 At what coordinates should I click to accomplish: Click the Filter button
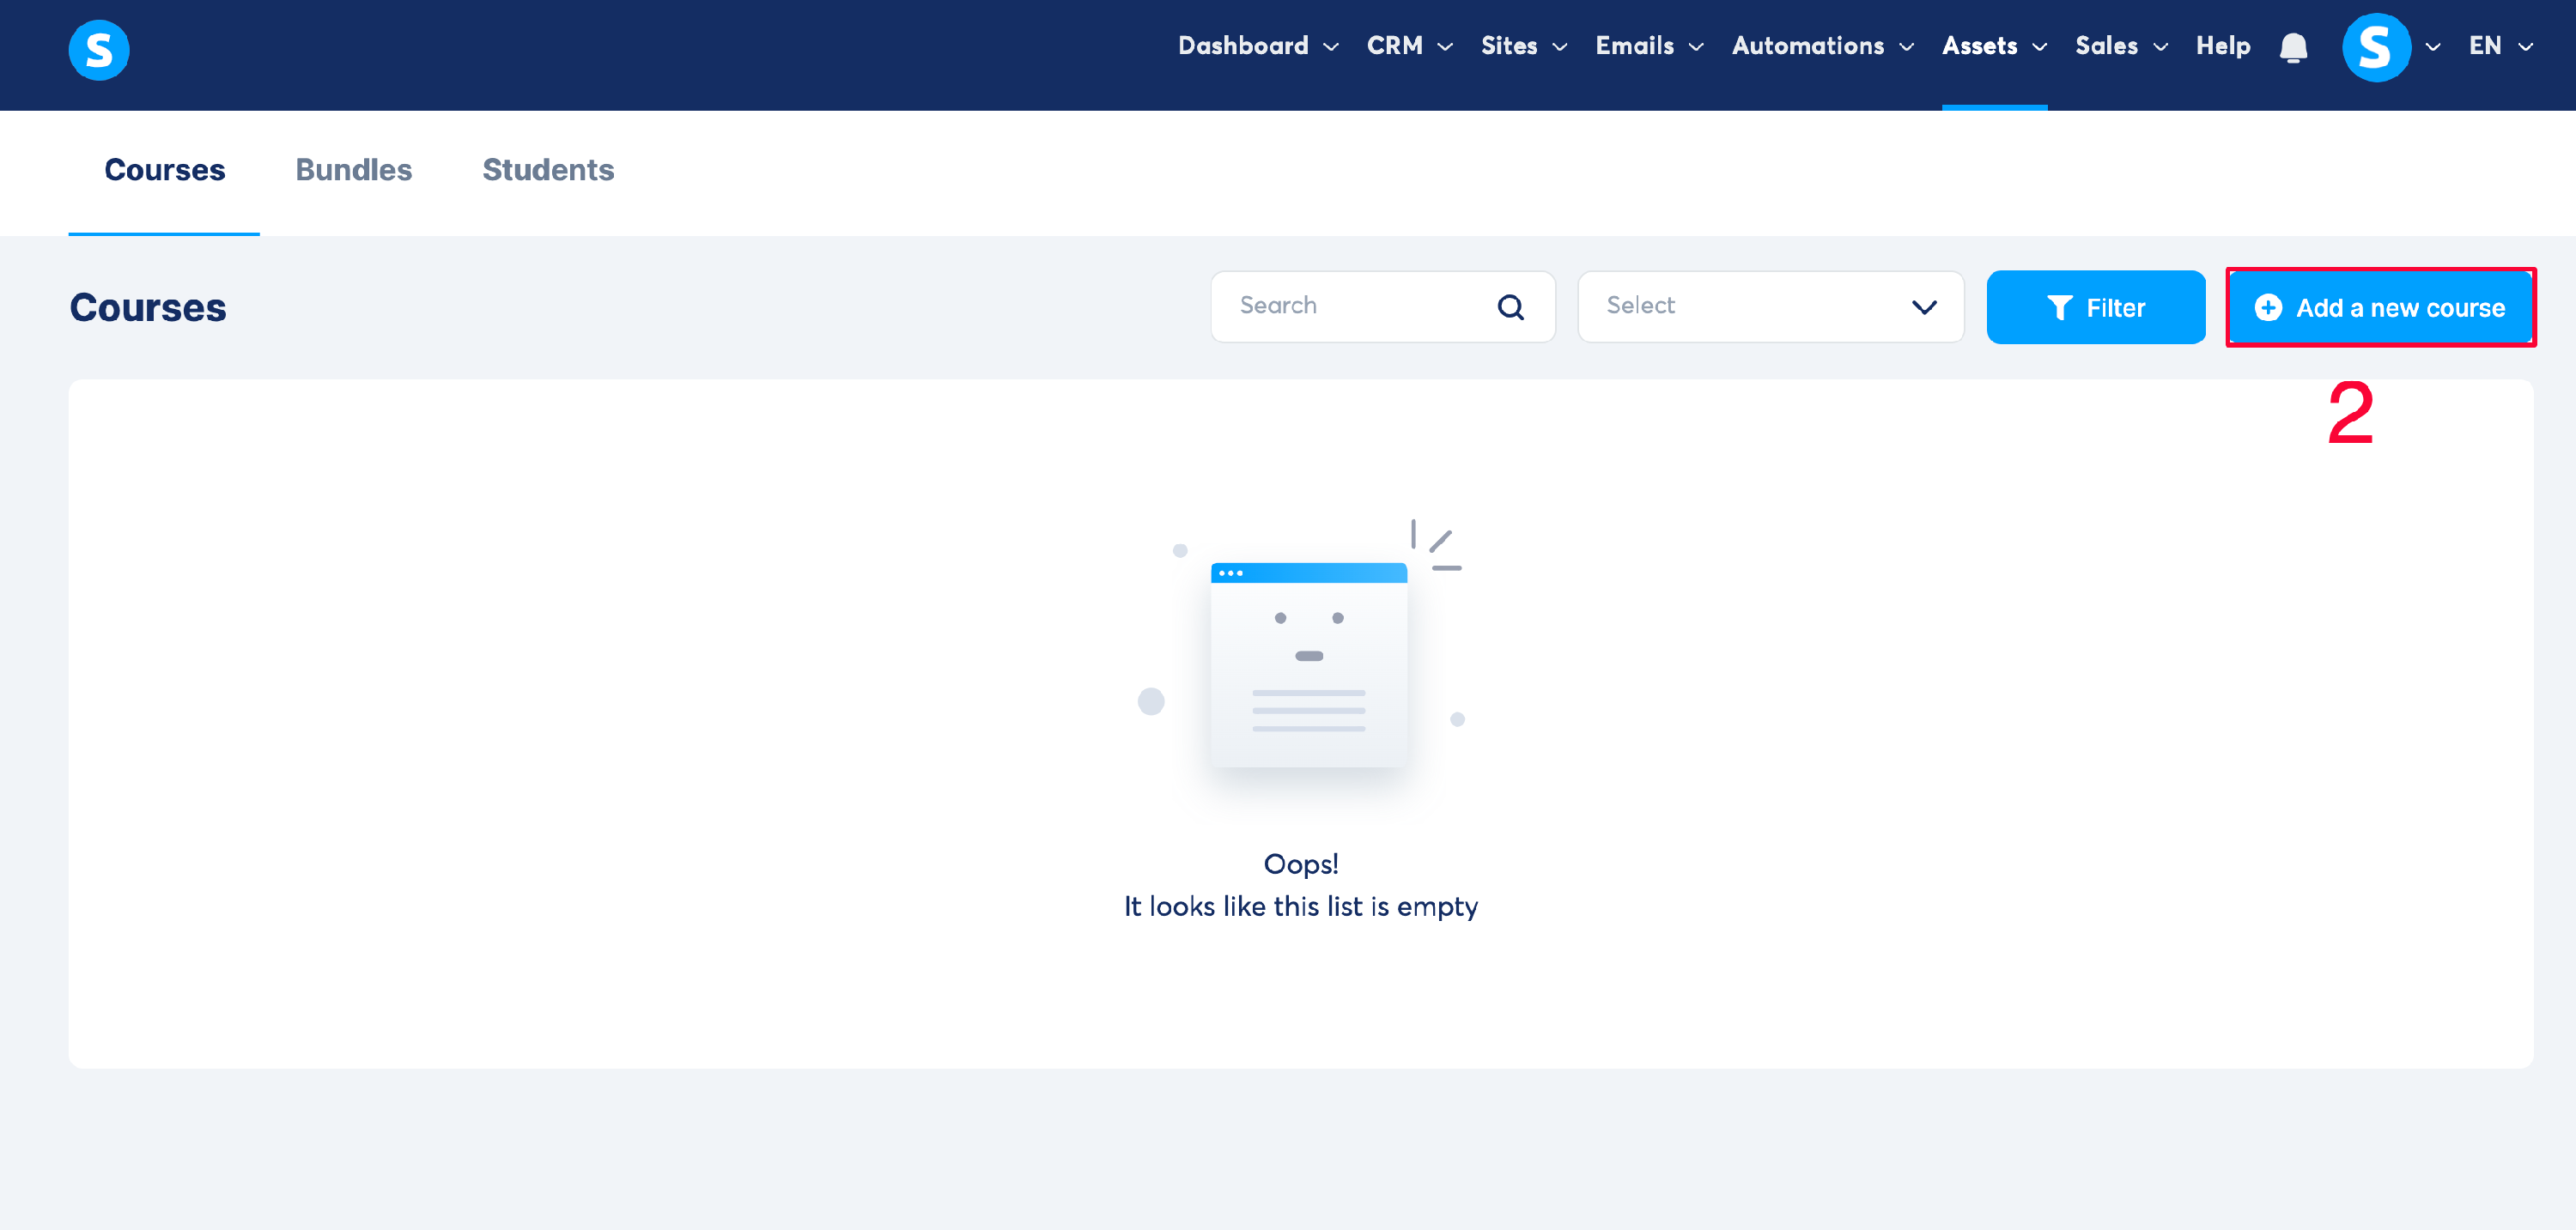(2095, 307)
